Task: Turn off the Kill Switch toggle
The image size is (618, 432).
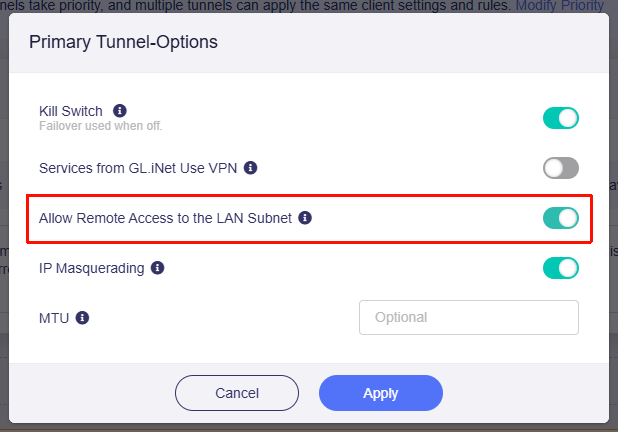Action: 561,118
